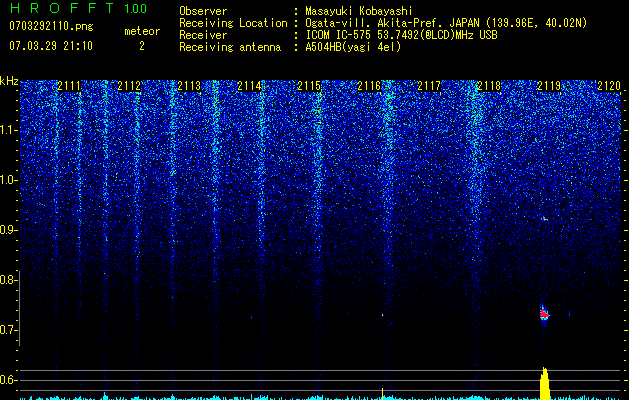Screen dimensions: 629x400
Task: Click the ICOM IC-575 receiver text
Action: 401,35
